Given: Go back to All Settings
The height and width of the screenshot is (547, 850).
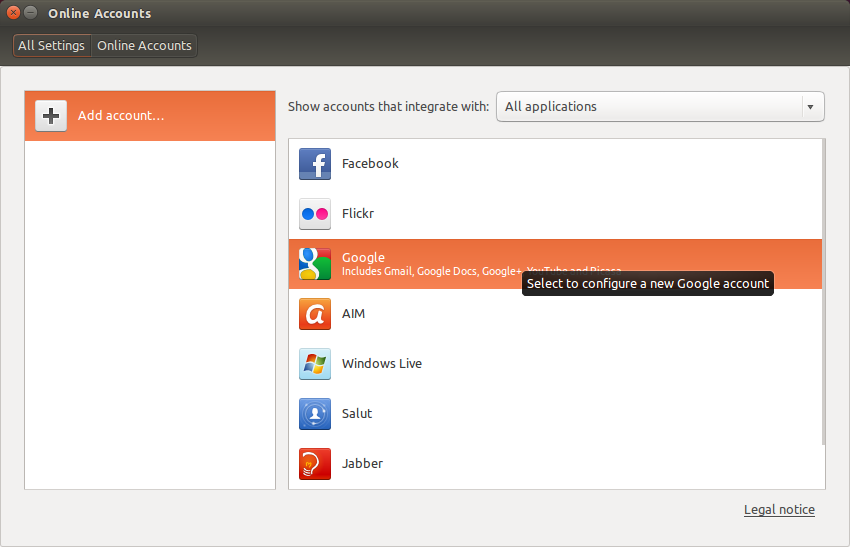Looking at the screenshot, I should (51, 46).
